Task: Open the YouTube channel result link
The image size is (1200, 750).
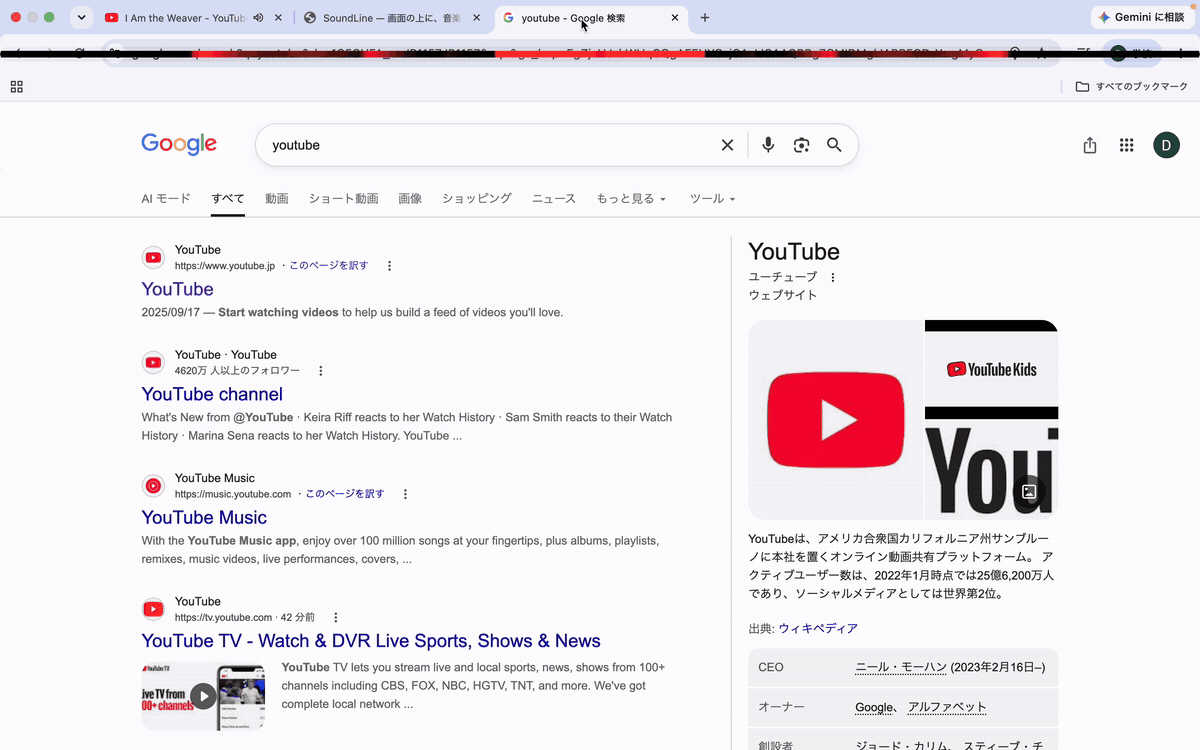Action: click(x=212, y=394)
